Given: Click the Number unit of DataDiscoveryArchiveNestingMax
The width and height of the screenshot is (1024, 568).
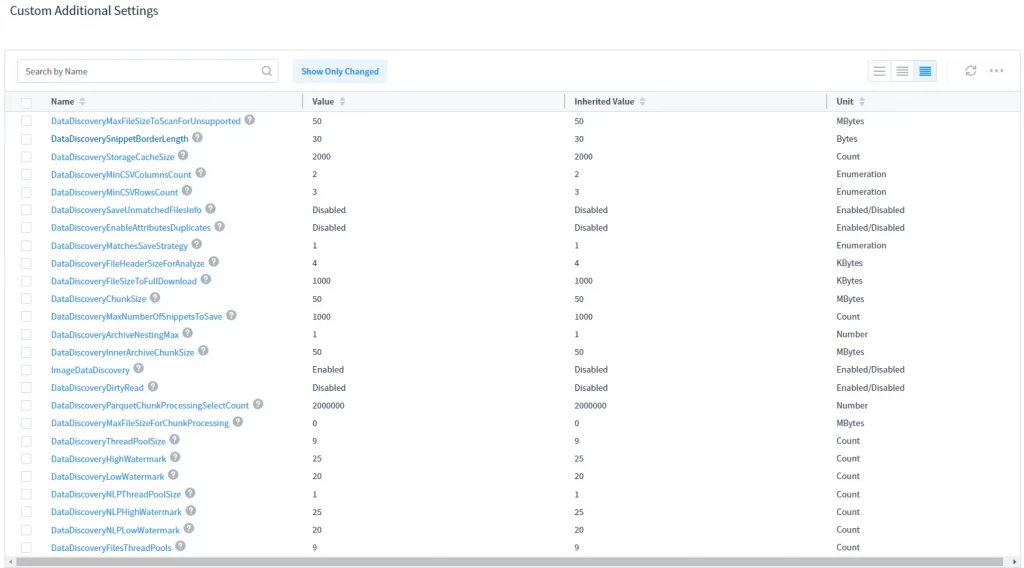Looking at the screenshot, I should [x=852, y=334].
